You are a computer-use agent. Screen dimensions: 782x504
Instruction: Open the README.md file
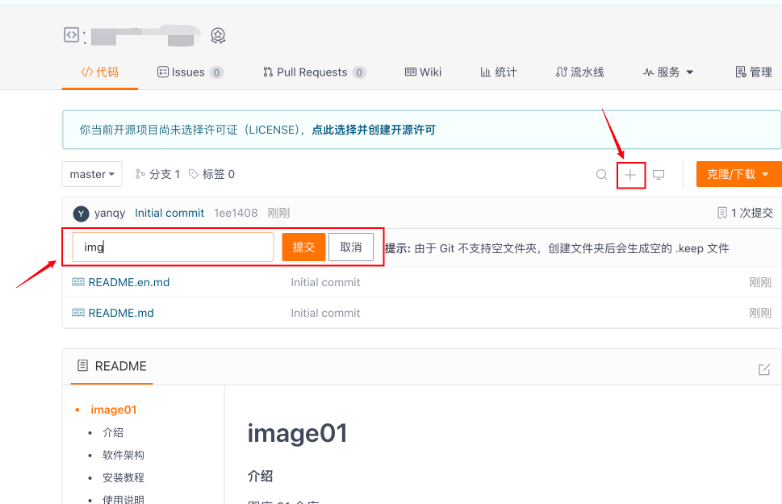[x=121, y=314]
